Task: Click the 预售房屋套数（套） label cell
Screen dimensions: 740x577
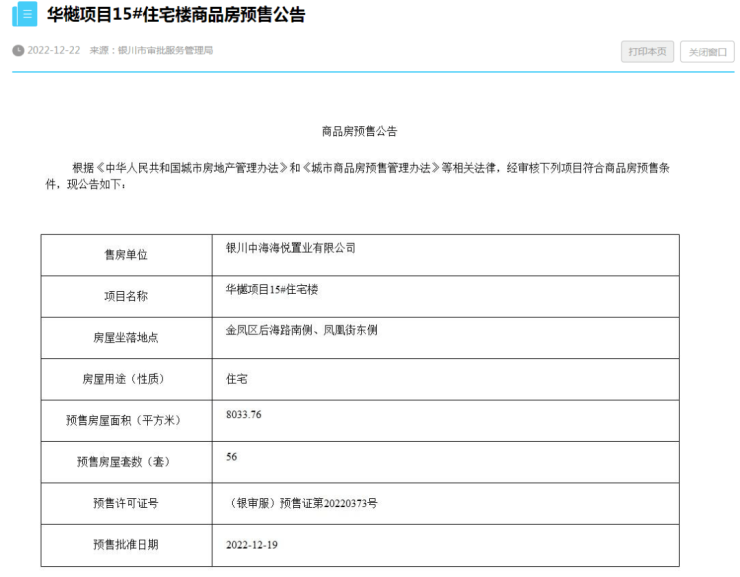Action: click(126, 462)
